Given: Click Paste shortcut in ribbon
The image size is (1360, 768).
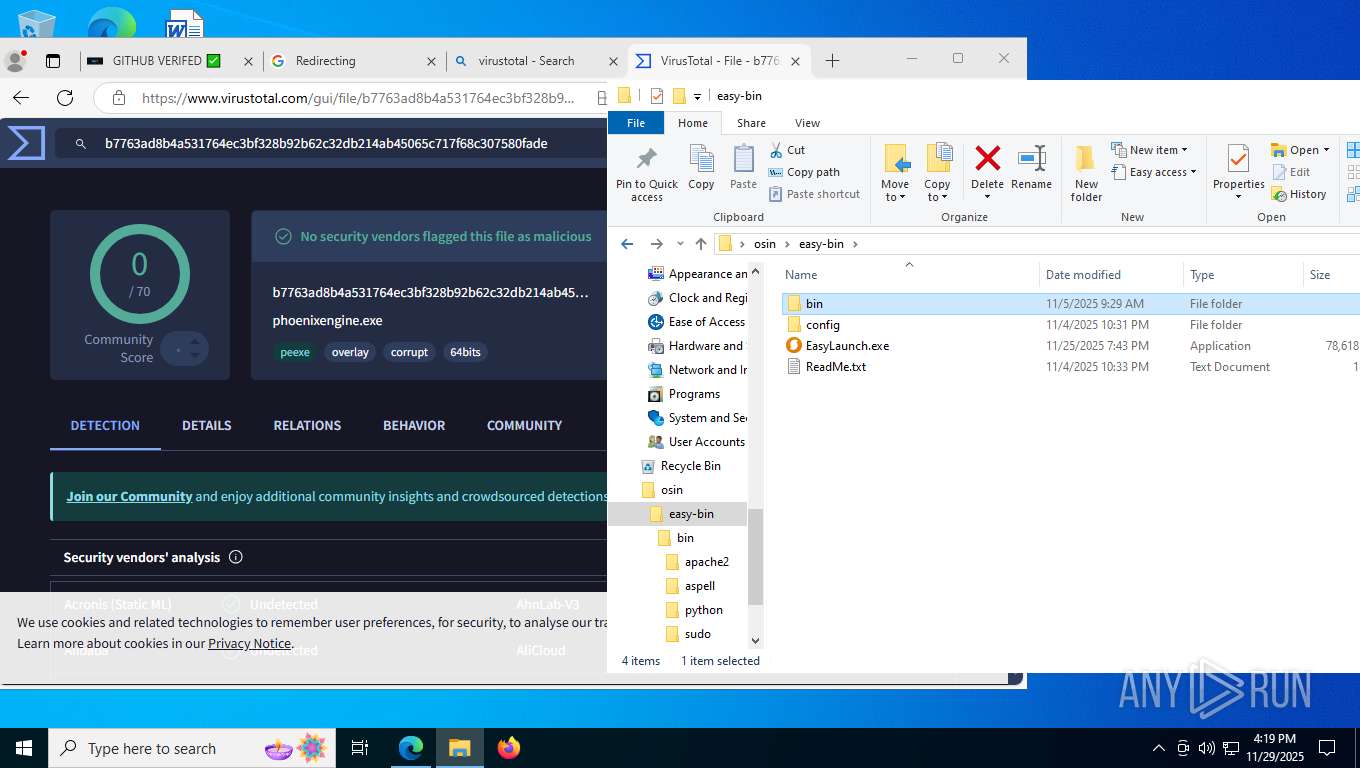Looking at the screenshot, I should pos(814,194).
